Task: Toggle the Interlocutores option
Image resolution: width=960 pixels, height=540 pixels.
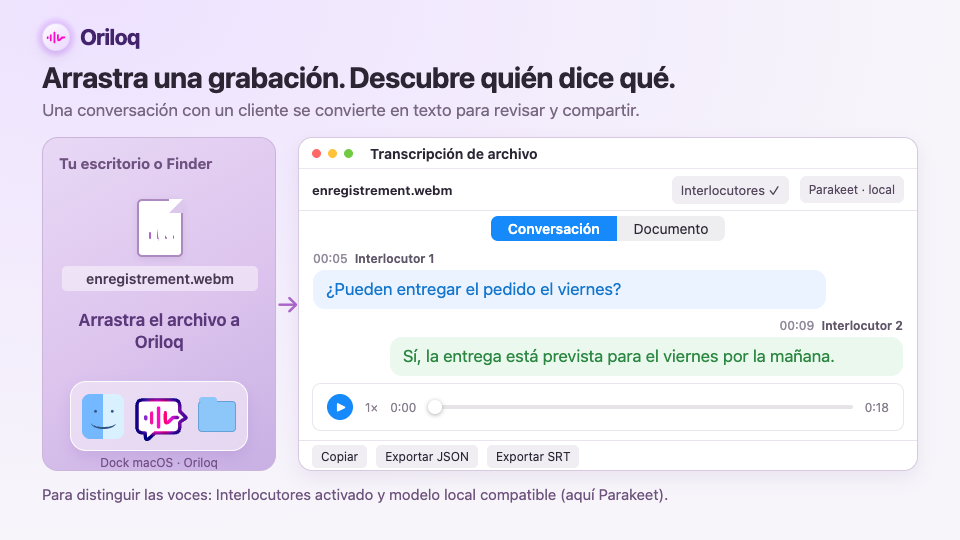Action: pos(730,190)
